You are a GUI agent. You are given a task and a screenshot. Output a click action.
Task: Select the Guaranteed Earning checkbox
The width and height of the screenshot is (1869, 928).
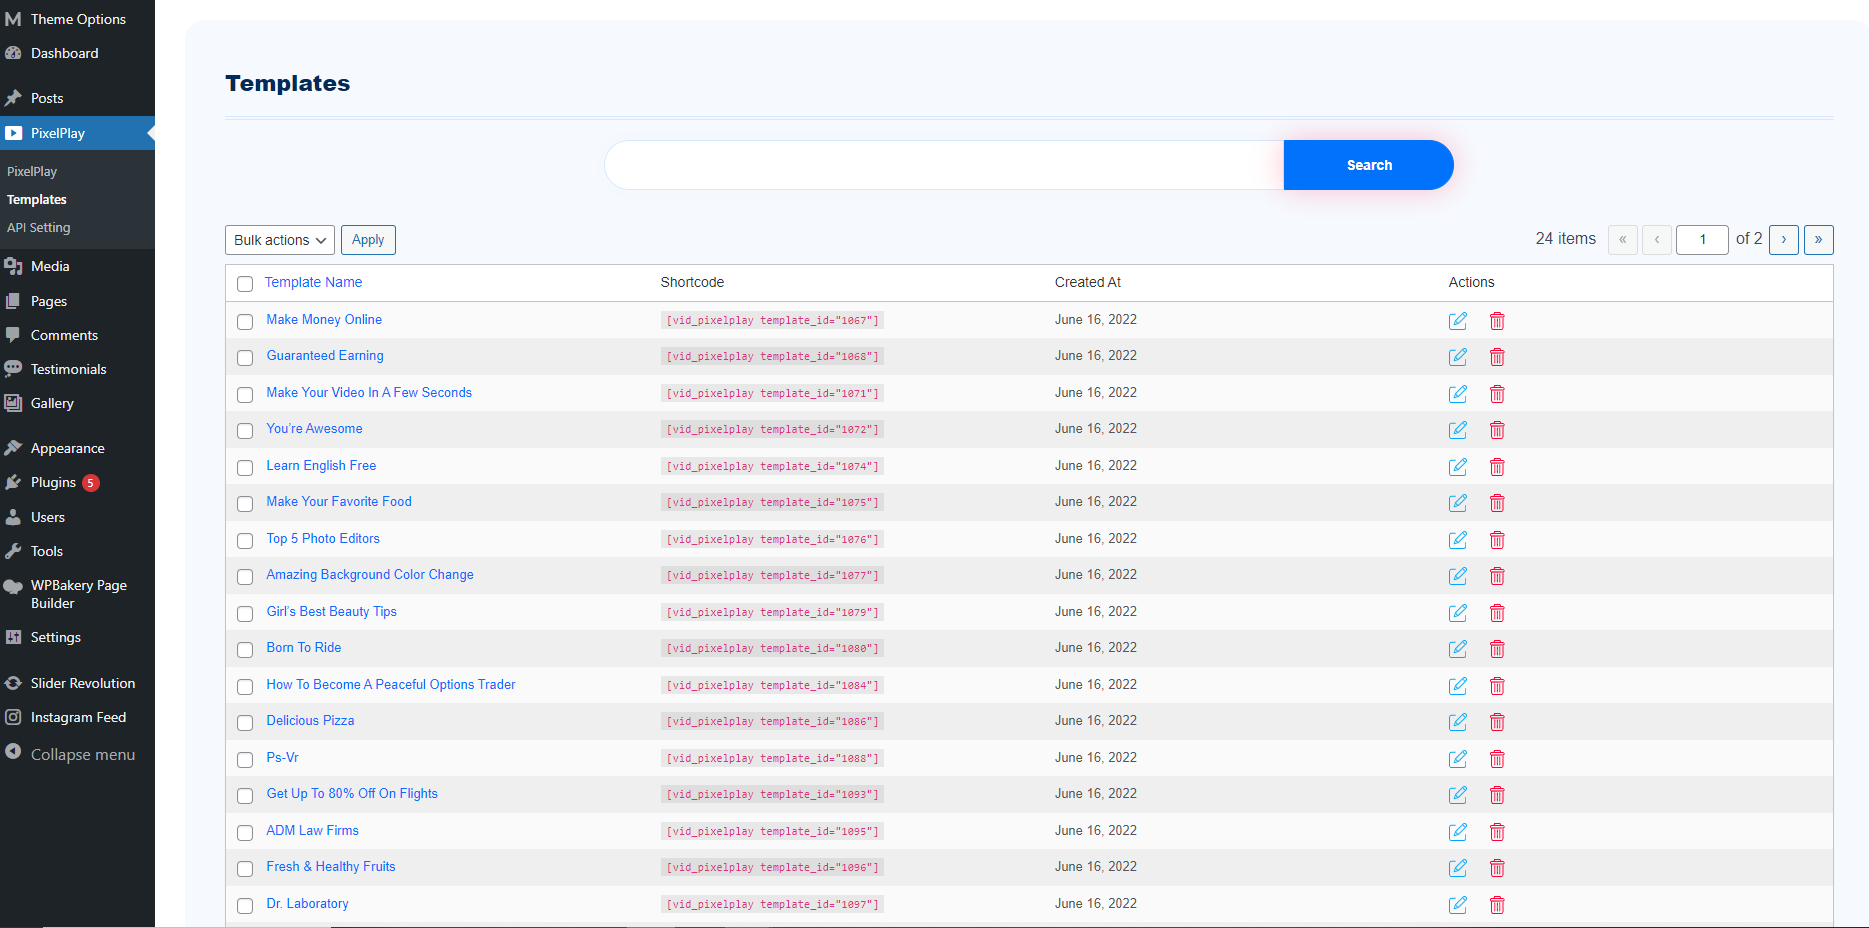[x=245, y=358]
